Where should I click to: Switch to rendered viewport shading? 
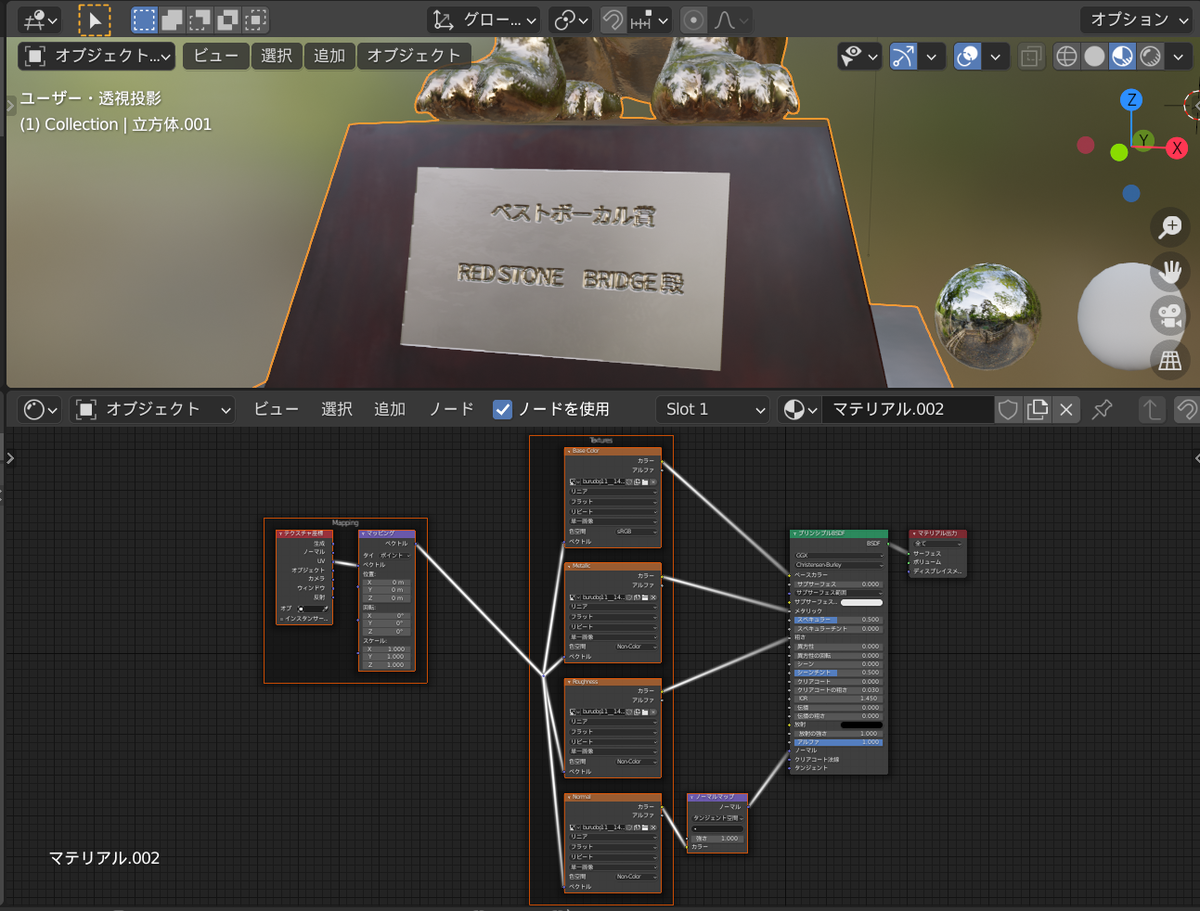point(1151,57)
